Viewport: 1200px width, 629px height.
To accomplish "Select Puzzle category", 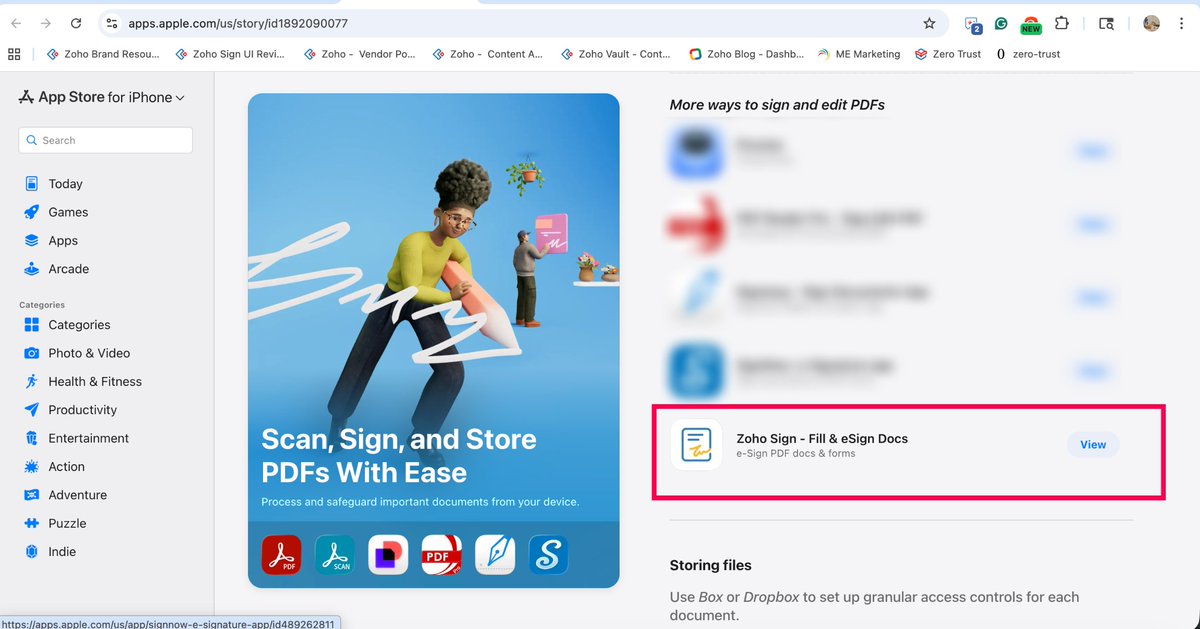I will (54, 523).
